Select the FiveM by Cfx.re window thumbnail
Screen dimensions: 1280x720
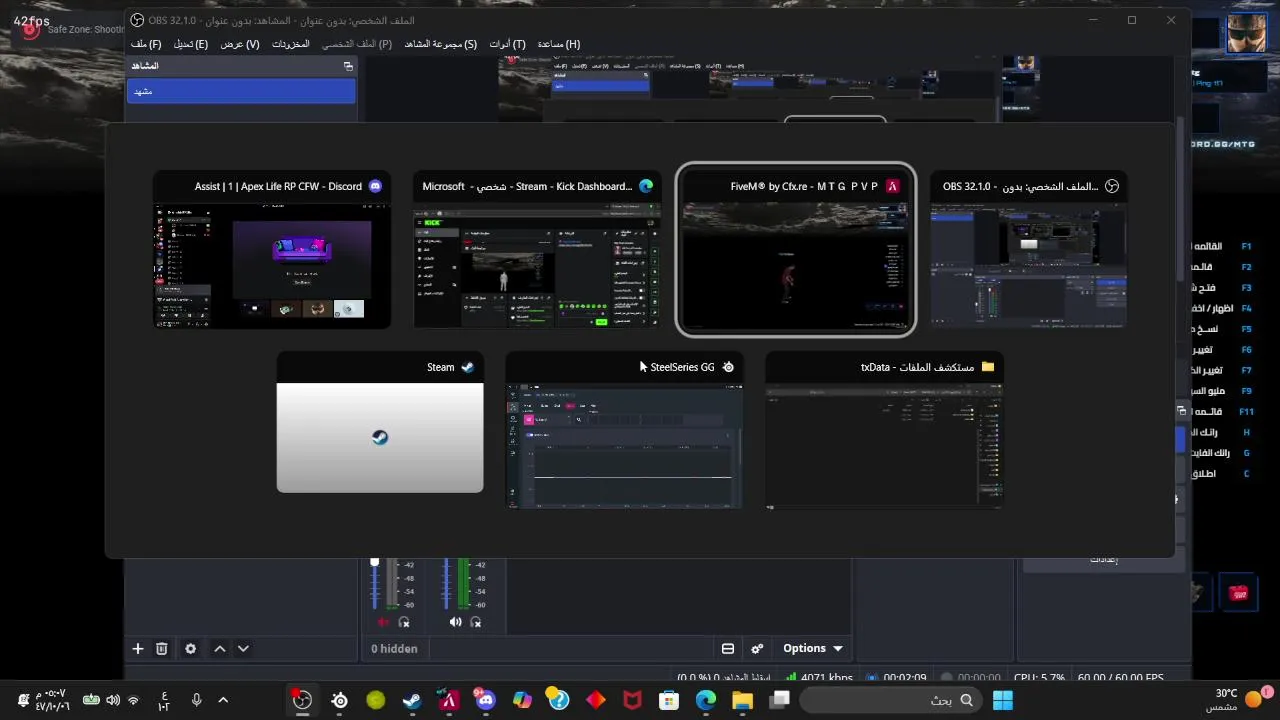(796, 250)
